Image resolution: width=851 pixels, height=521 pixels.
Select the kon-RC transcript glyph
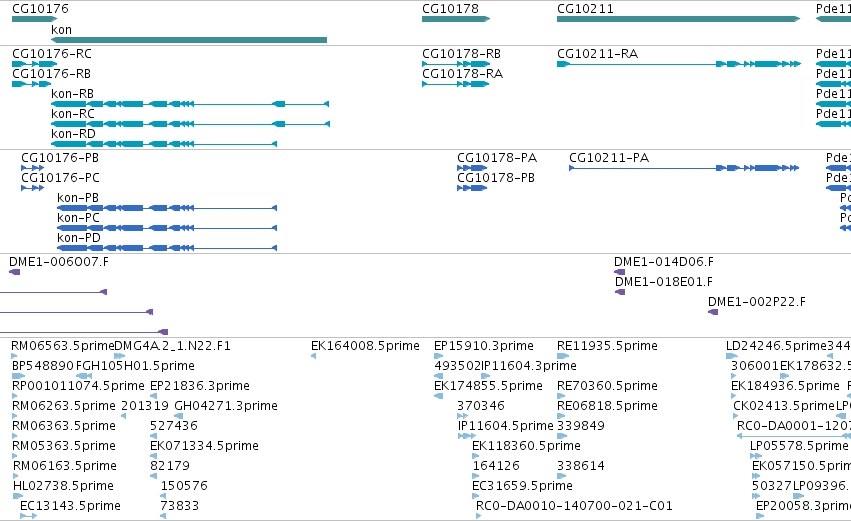point(190,124)
